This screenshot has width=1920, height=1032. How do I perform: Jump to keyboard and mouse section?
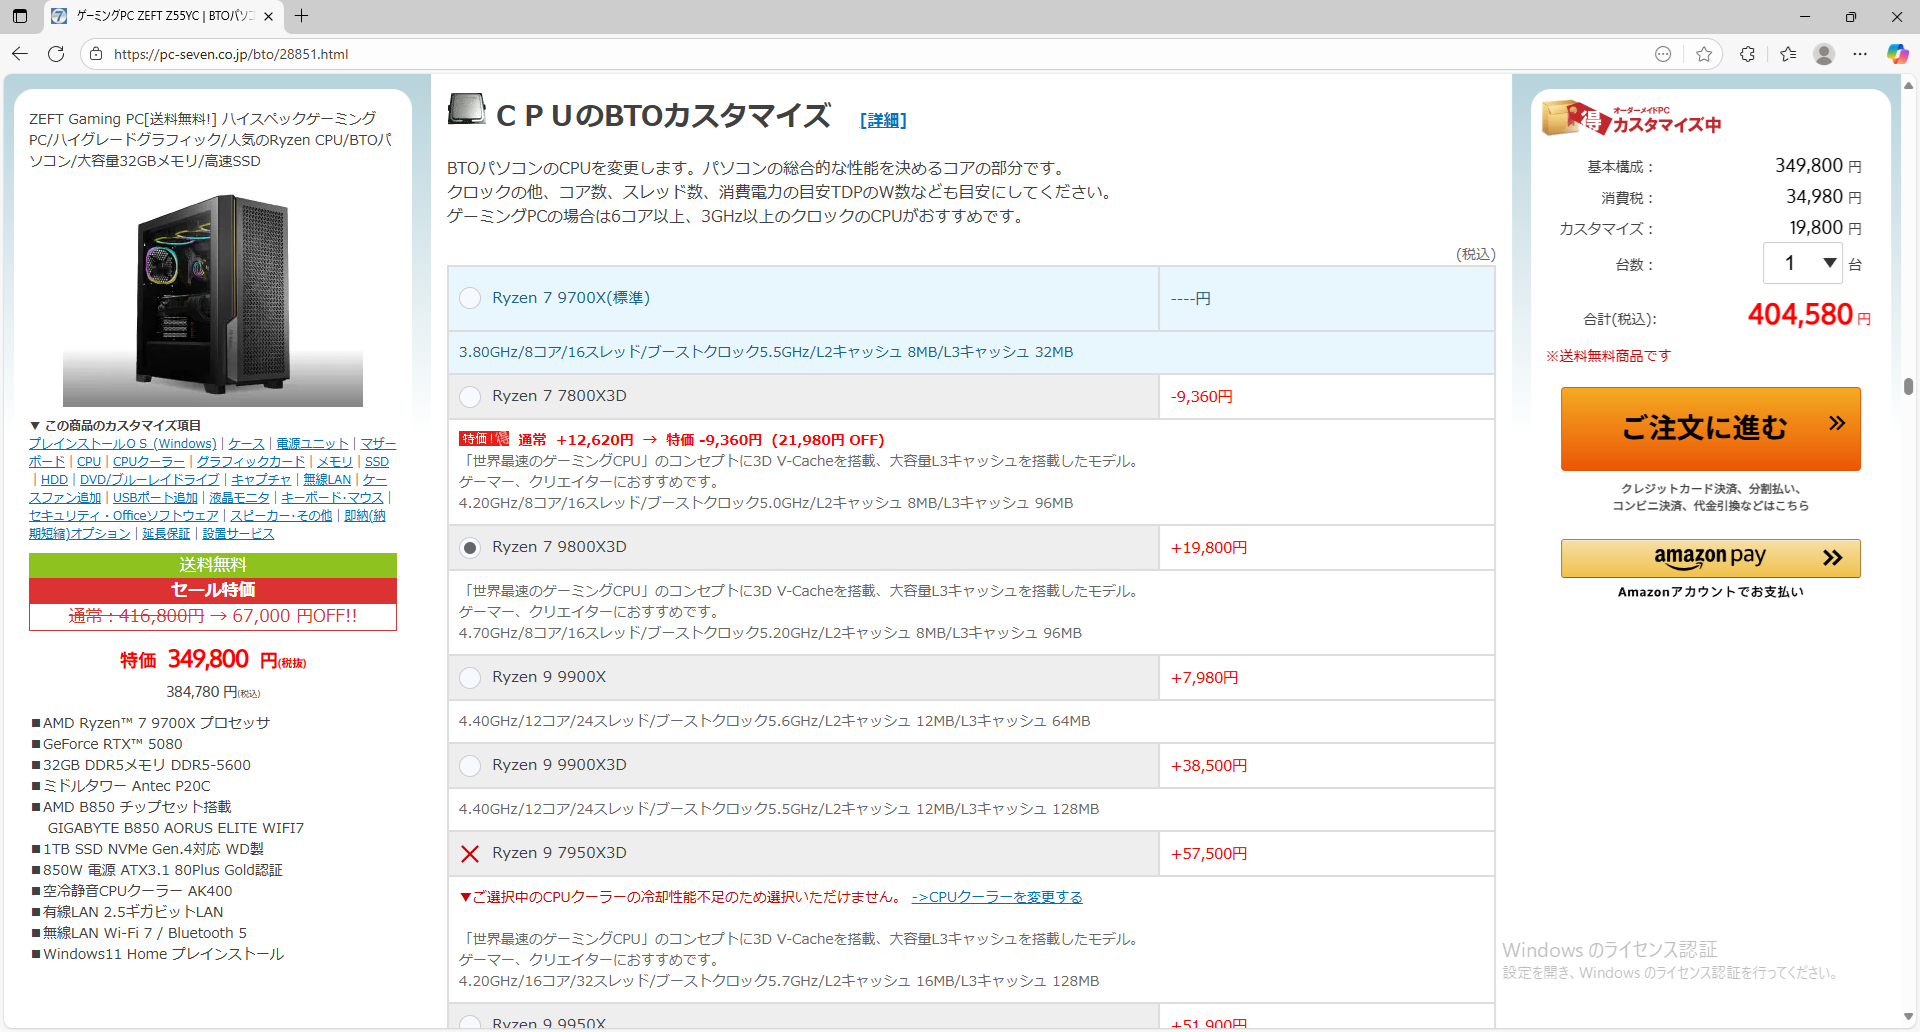pos(332,497)
